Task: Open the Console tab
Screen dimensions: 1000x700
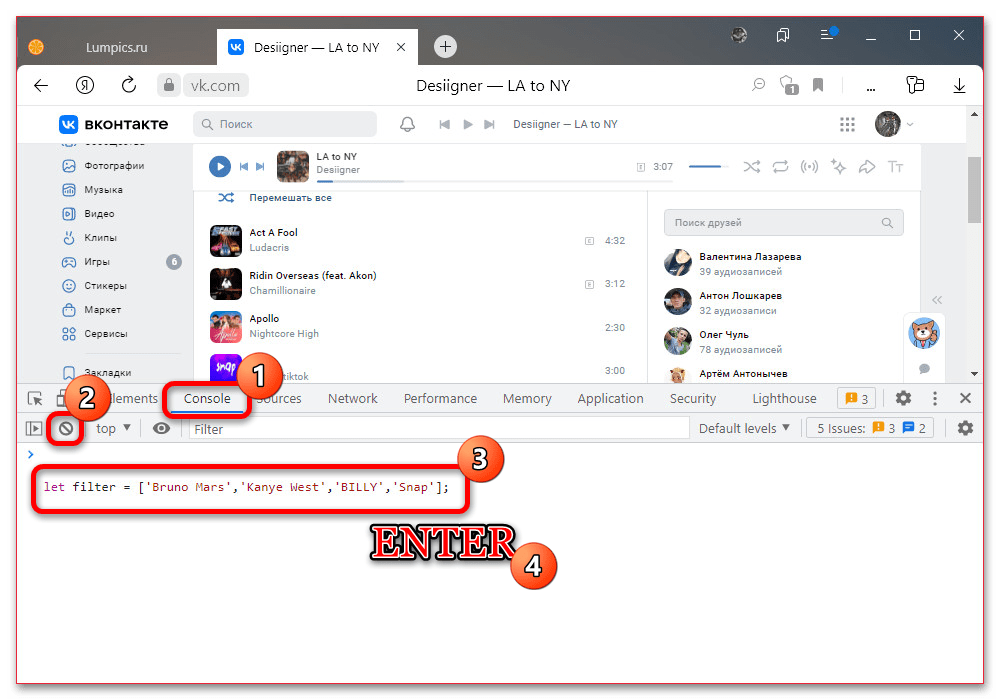Action: coord(207,398)
